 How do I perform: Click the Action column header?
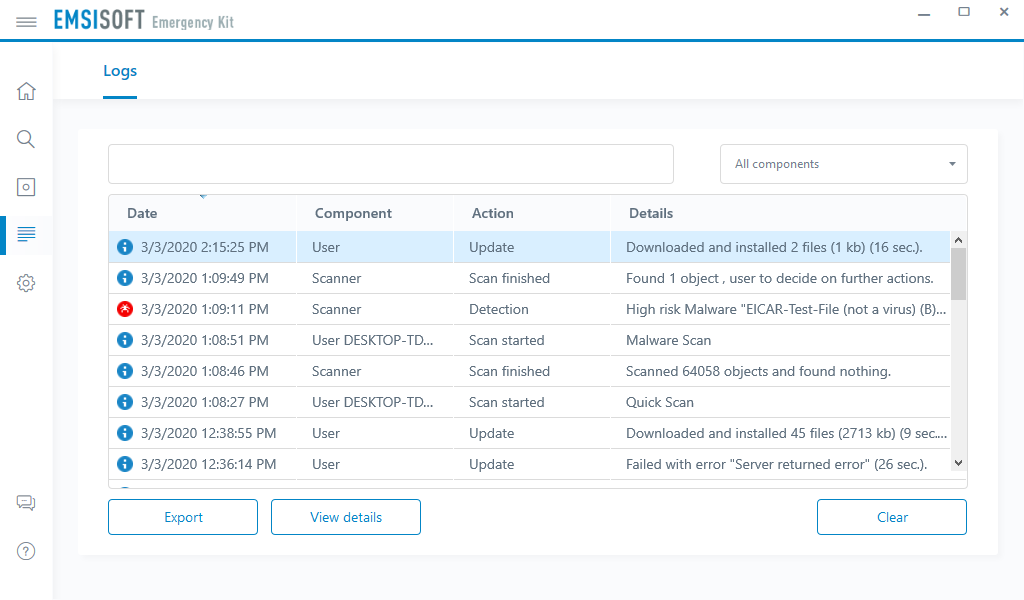click(x=492, y=213)
